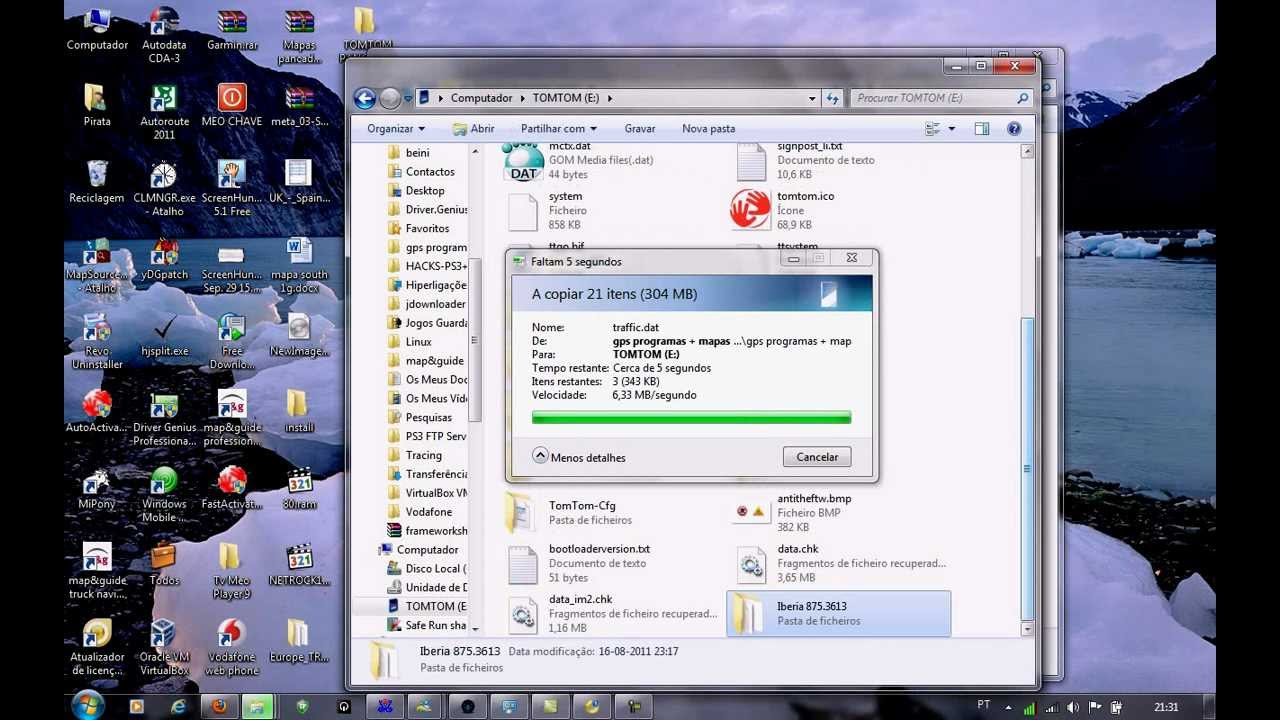Screen dimensions: 1280x720
Task: Click Gravar in the Explorer toolbar
Action: pos(640,129)
